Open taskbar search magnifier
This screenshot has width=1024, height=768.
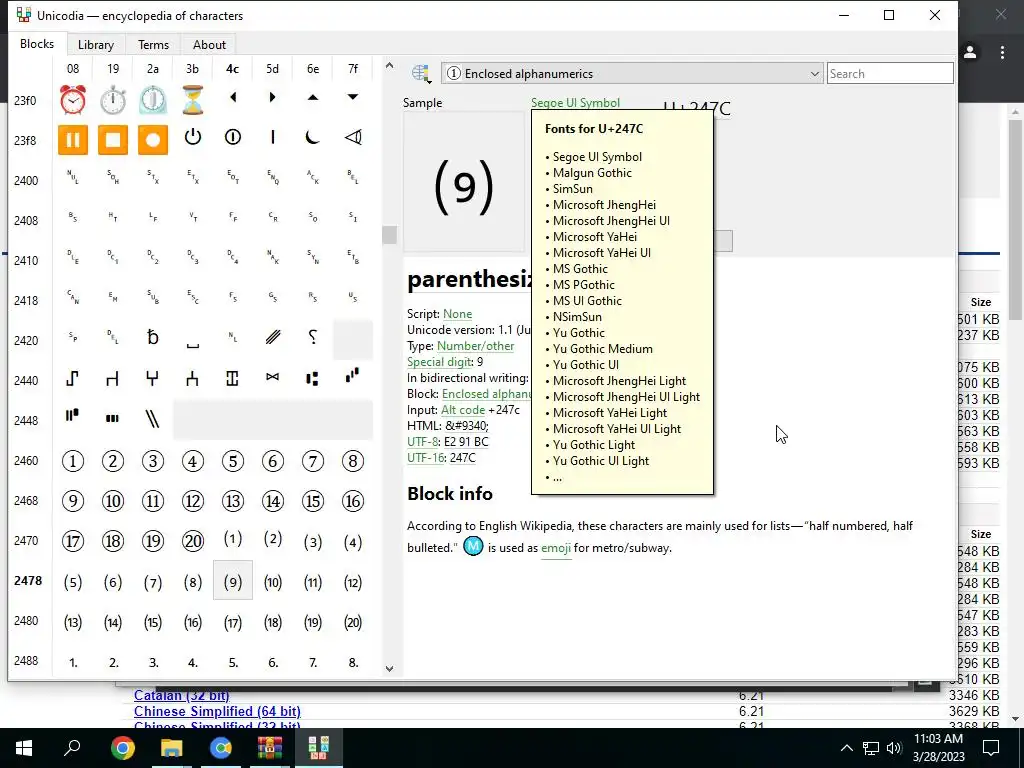point(72,748)
